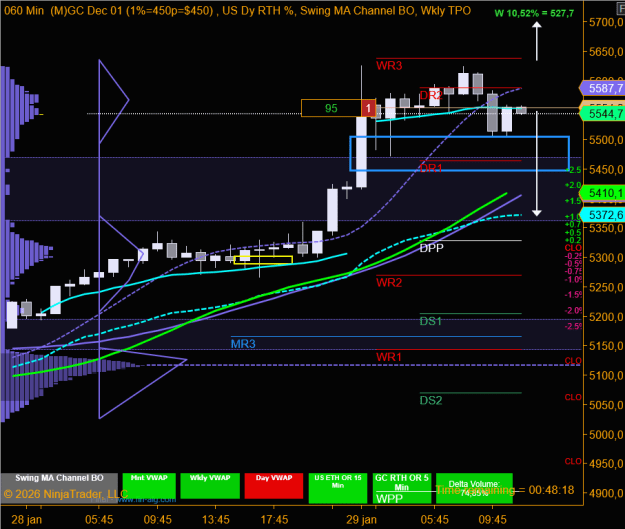
Task: Click the DS2 support label
Action: pos(431,401)
